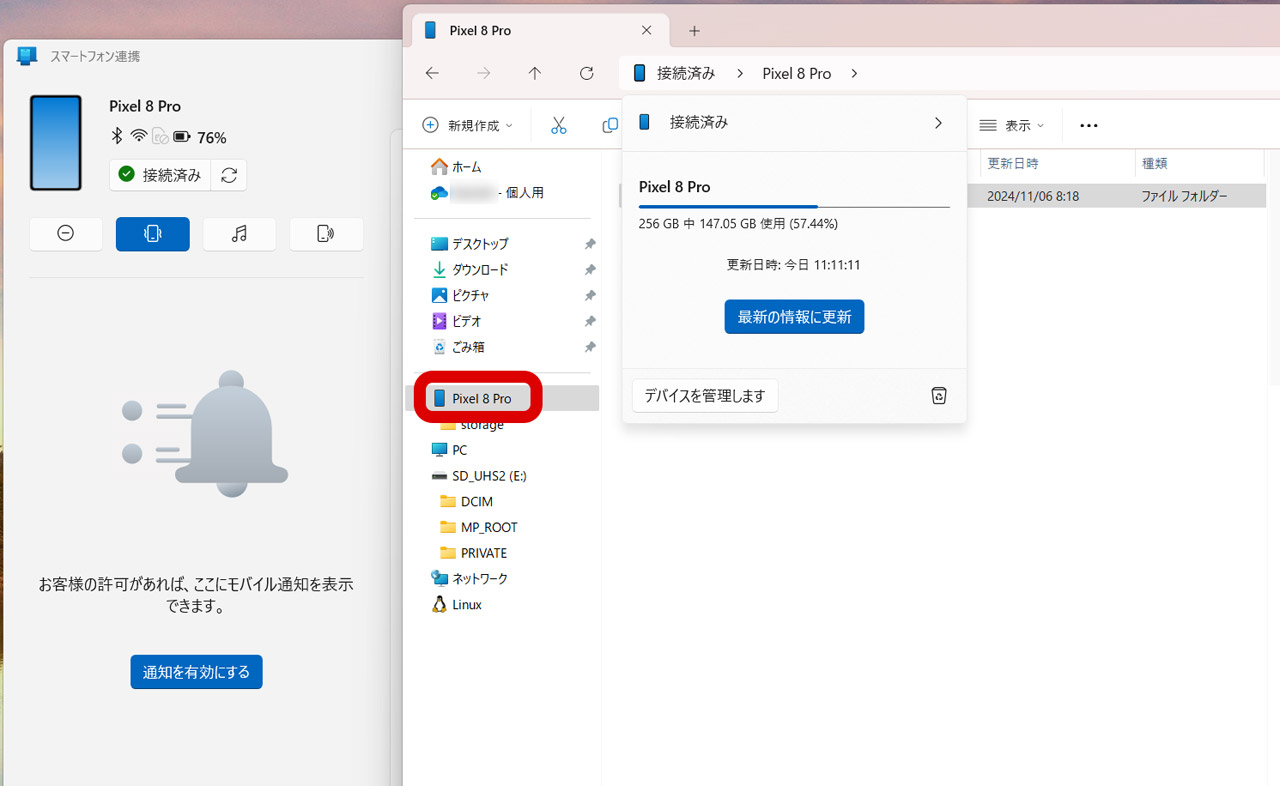Open the See more ellipsis menu
Image resolution: width=1280 pixels, height=786 pixels.
(x=1088, y=124)
